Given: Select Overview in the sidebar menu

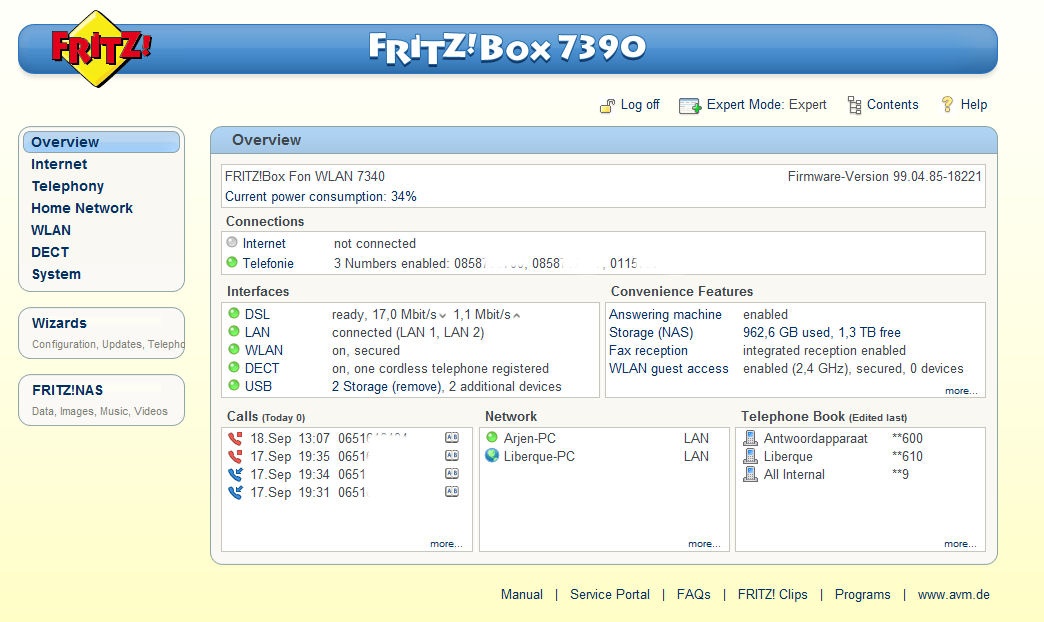Looking at the screenshot, I should (x=101, y=142).
